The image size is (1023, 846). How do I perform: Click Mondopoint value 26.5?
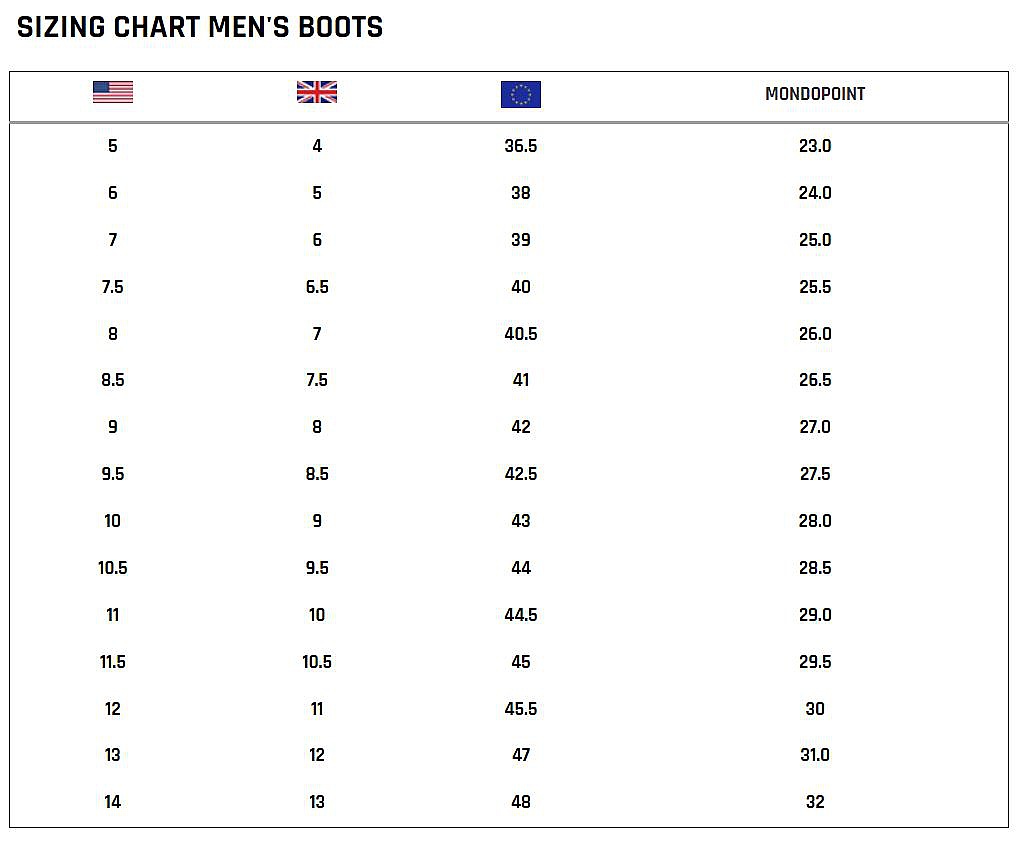coord(815,380)
